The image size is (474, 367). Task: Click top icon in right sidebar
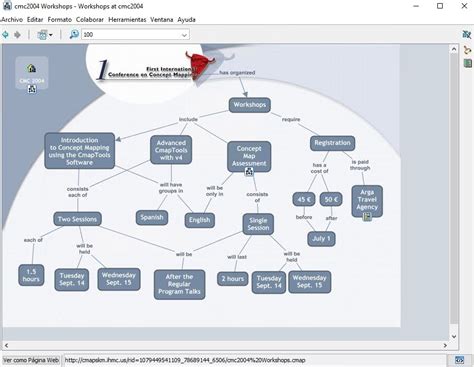467,34
